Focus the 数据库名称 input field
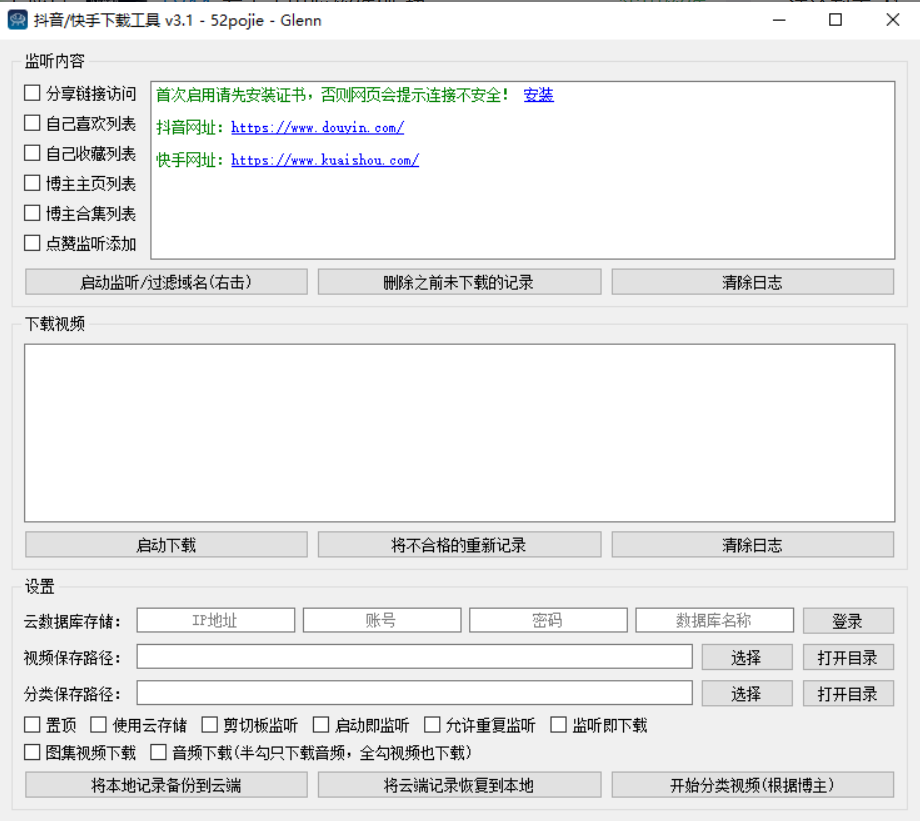920x821 pixels. click(x=715, y=620)
